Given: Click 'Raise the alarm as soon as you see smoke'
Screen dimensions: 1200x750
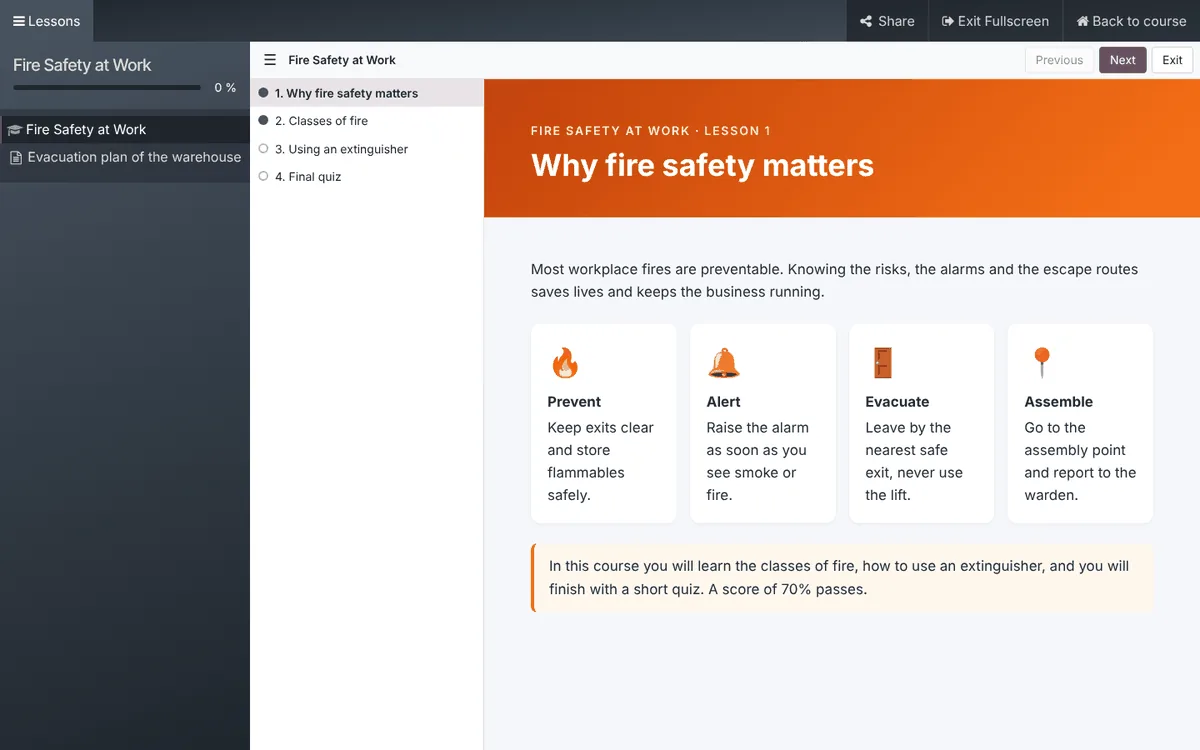Looking at the screenshot, I should [x=757, y=461].
